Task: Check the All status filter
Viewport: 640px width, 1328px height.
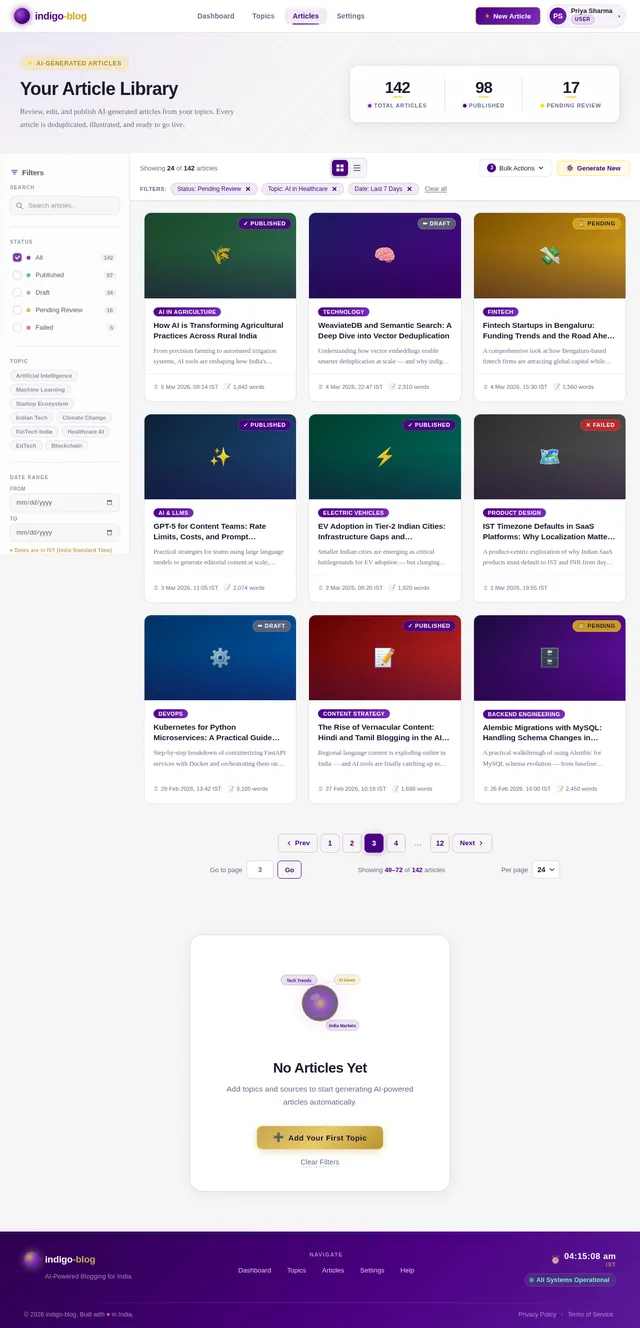Action: [x=17, y=258]
